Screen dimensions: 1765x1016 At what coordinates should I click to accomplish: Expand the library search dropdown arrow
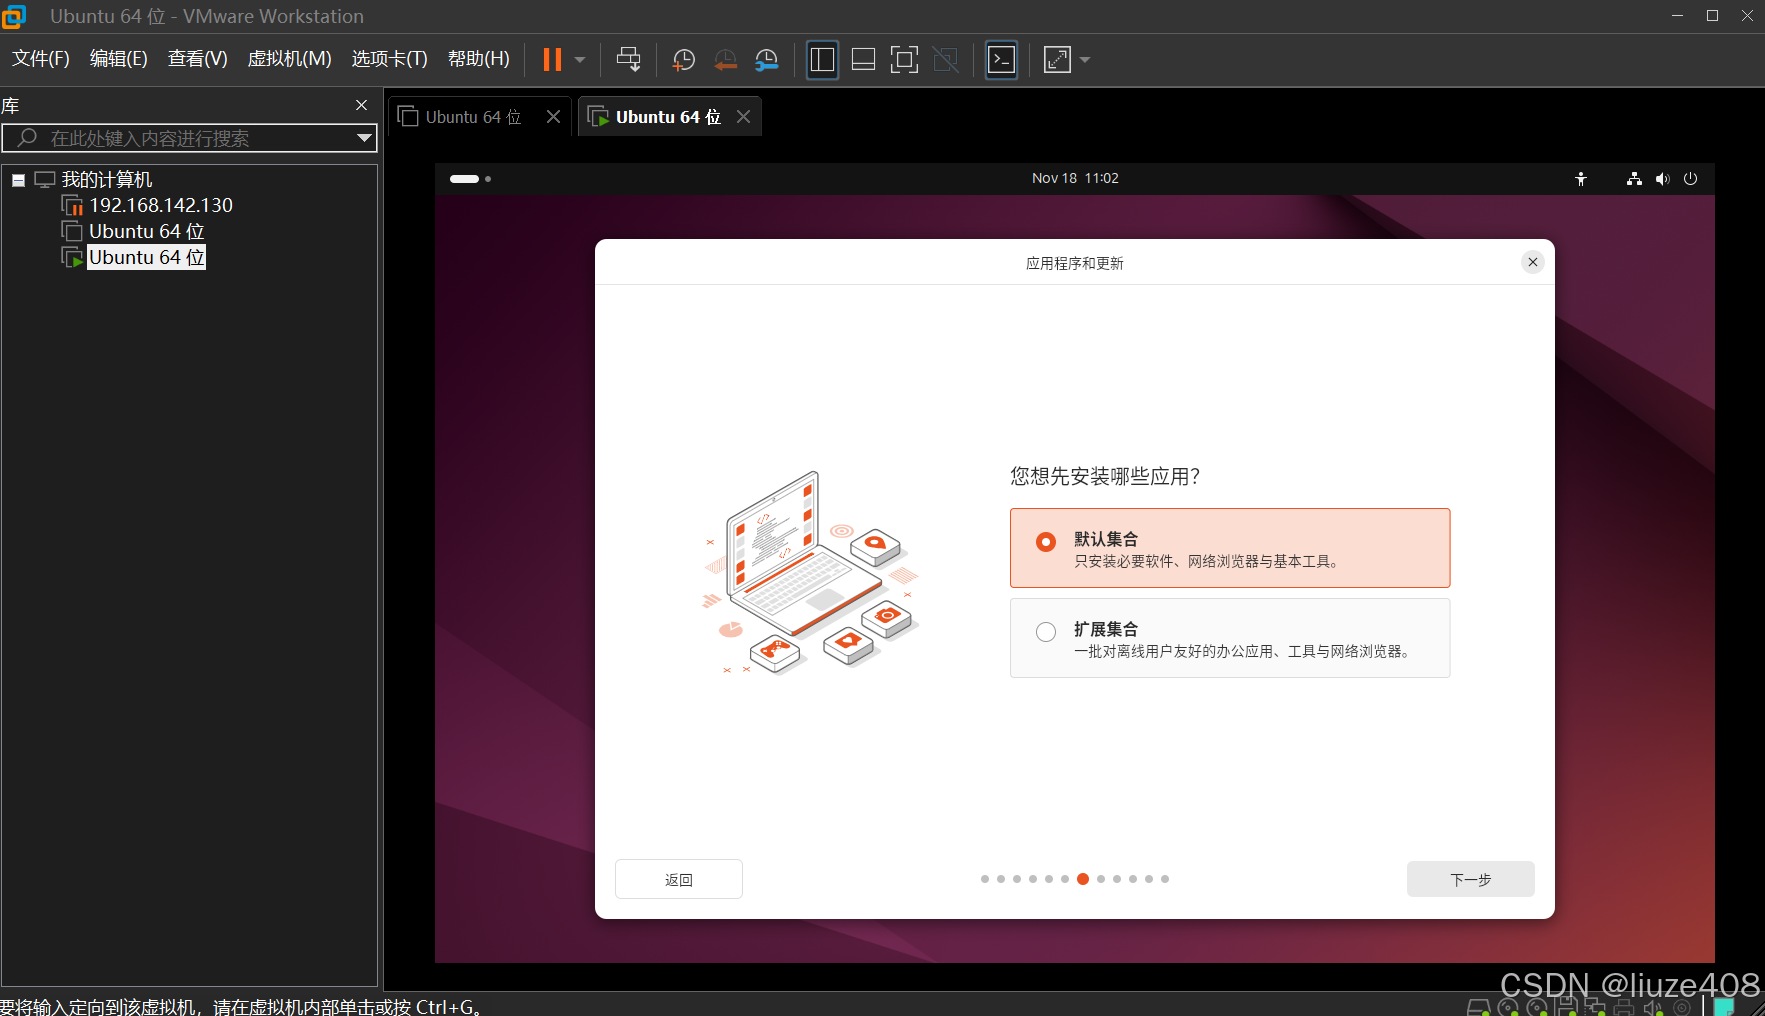[x=365, y=138]
